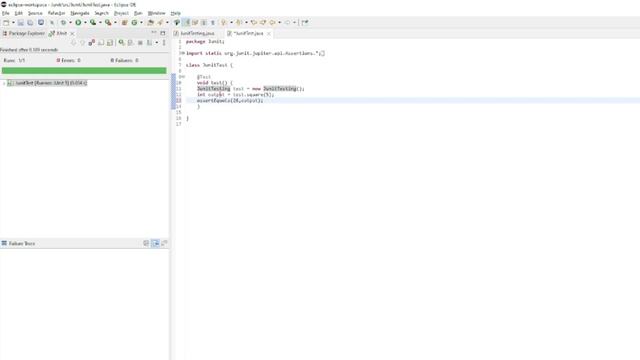Switch to the Package Explorer tab
The image size is (640, 360).
(24, 33)
